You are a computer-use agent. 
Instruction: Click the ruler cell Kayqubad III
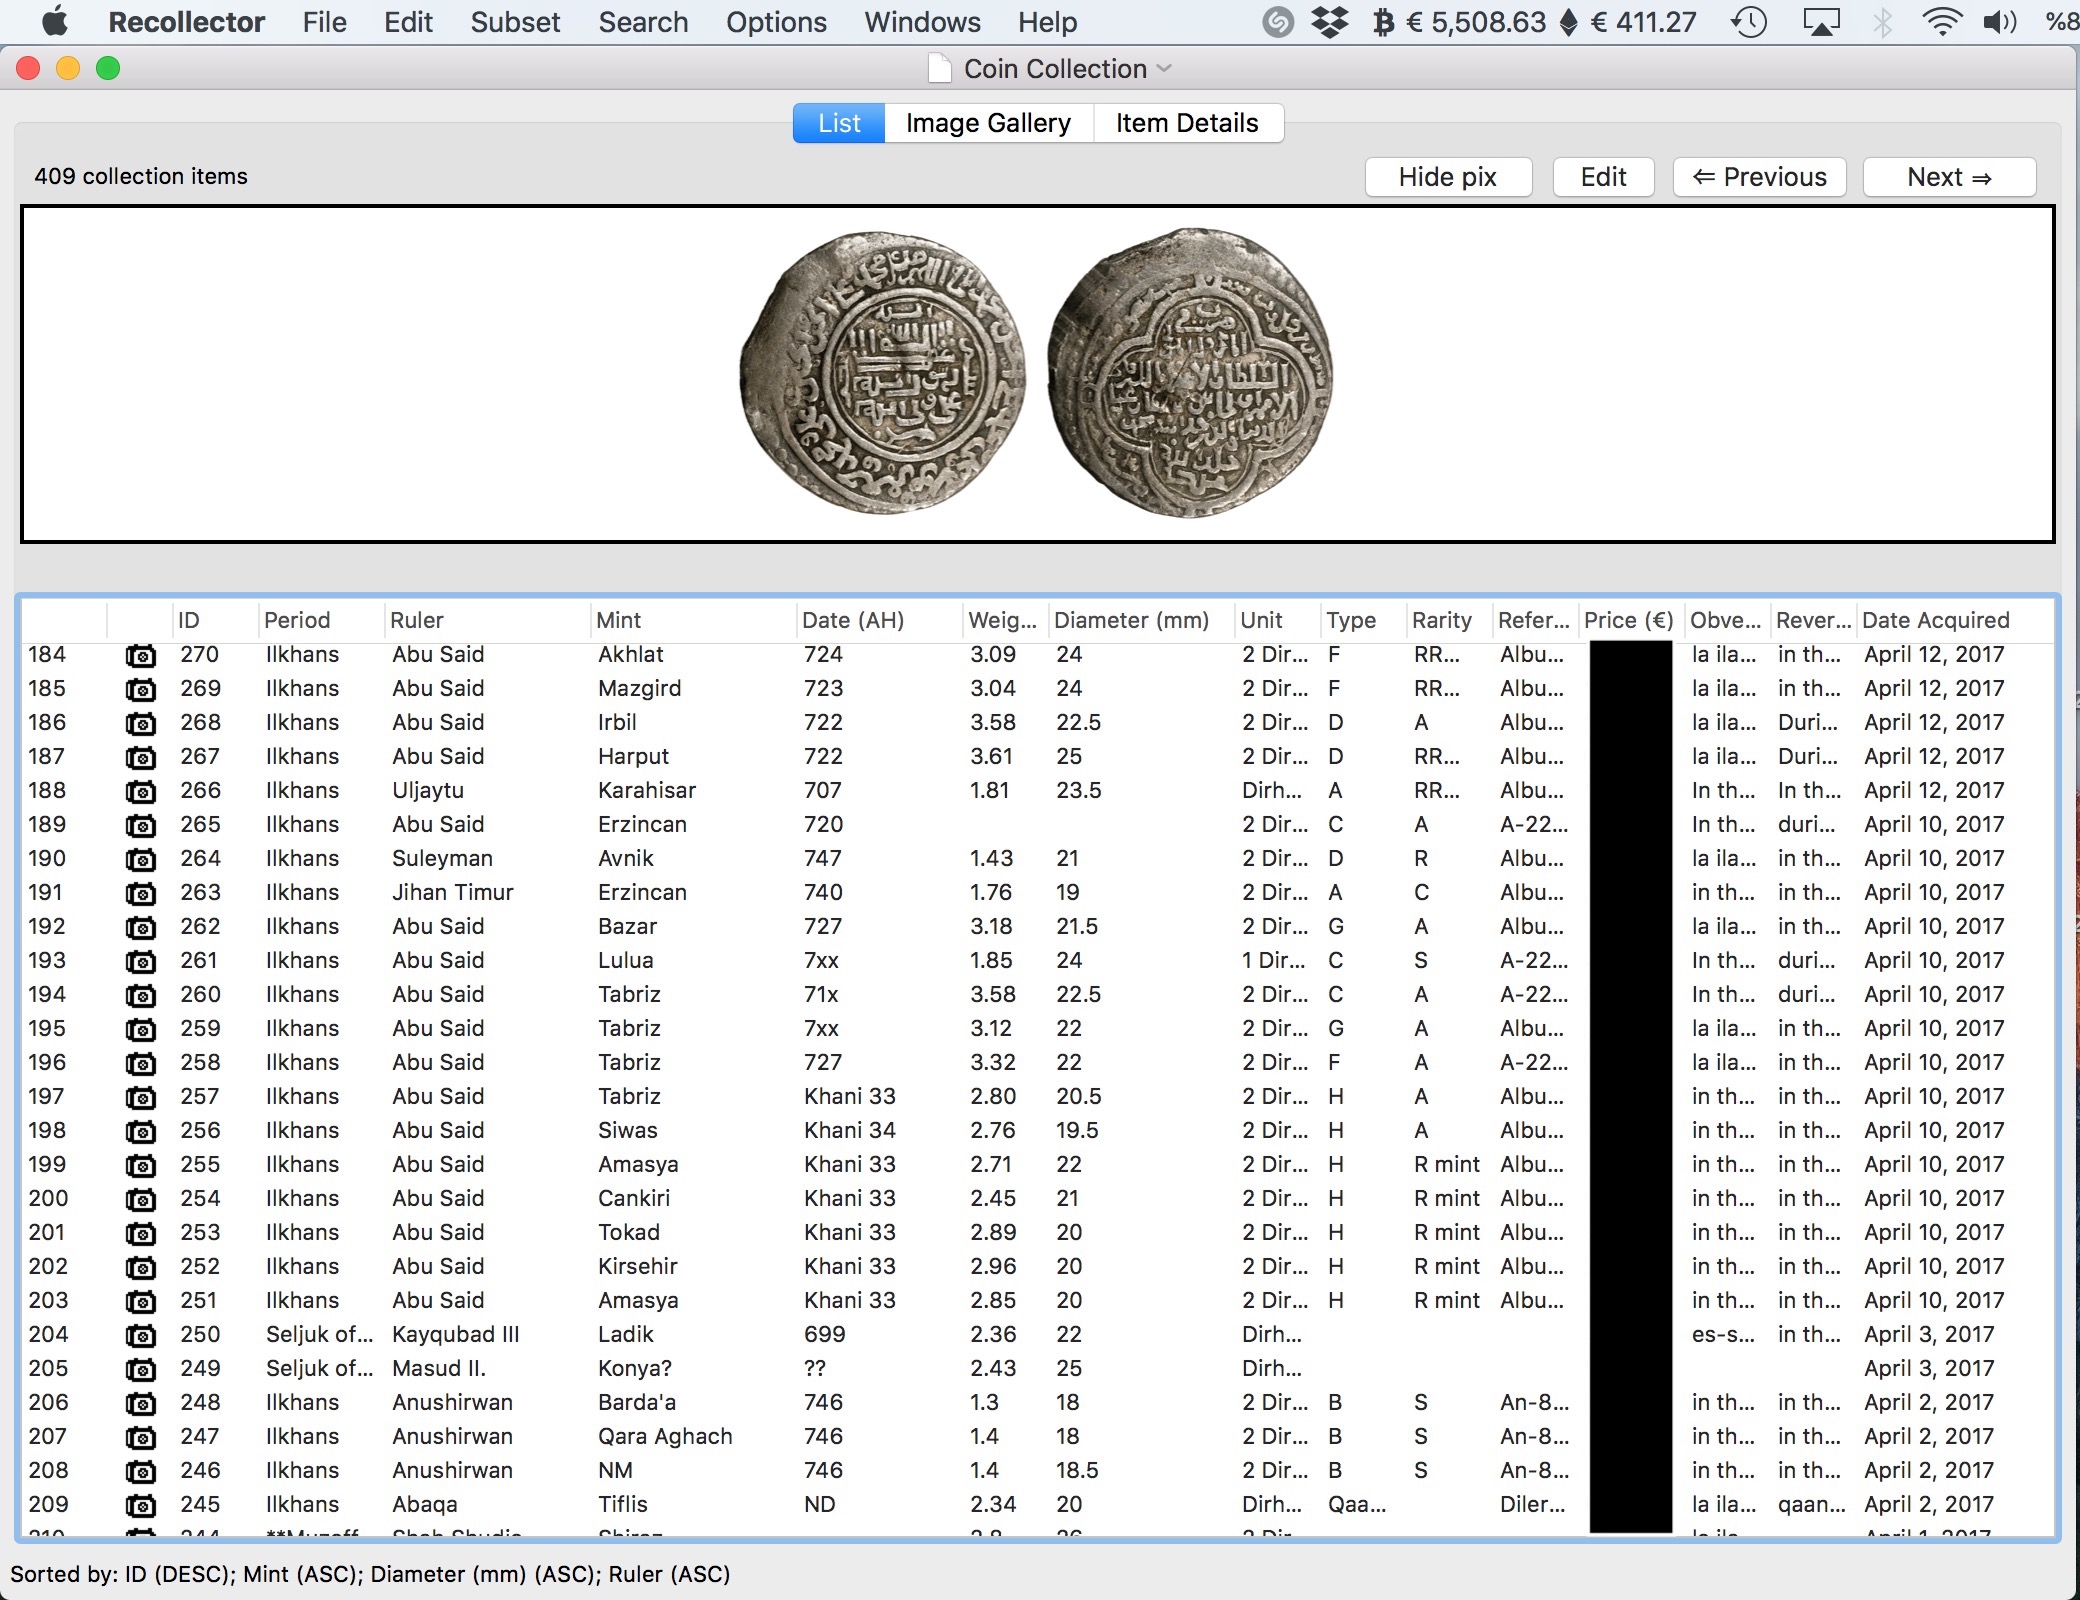tap(455, 1334)
